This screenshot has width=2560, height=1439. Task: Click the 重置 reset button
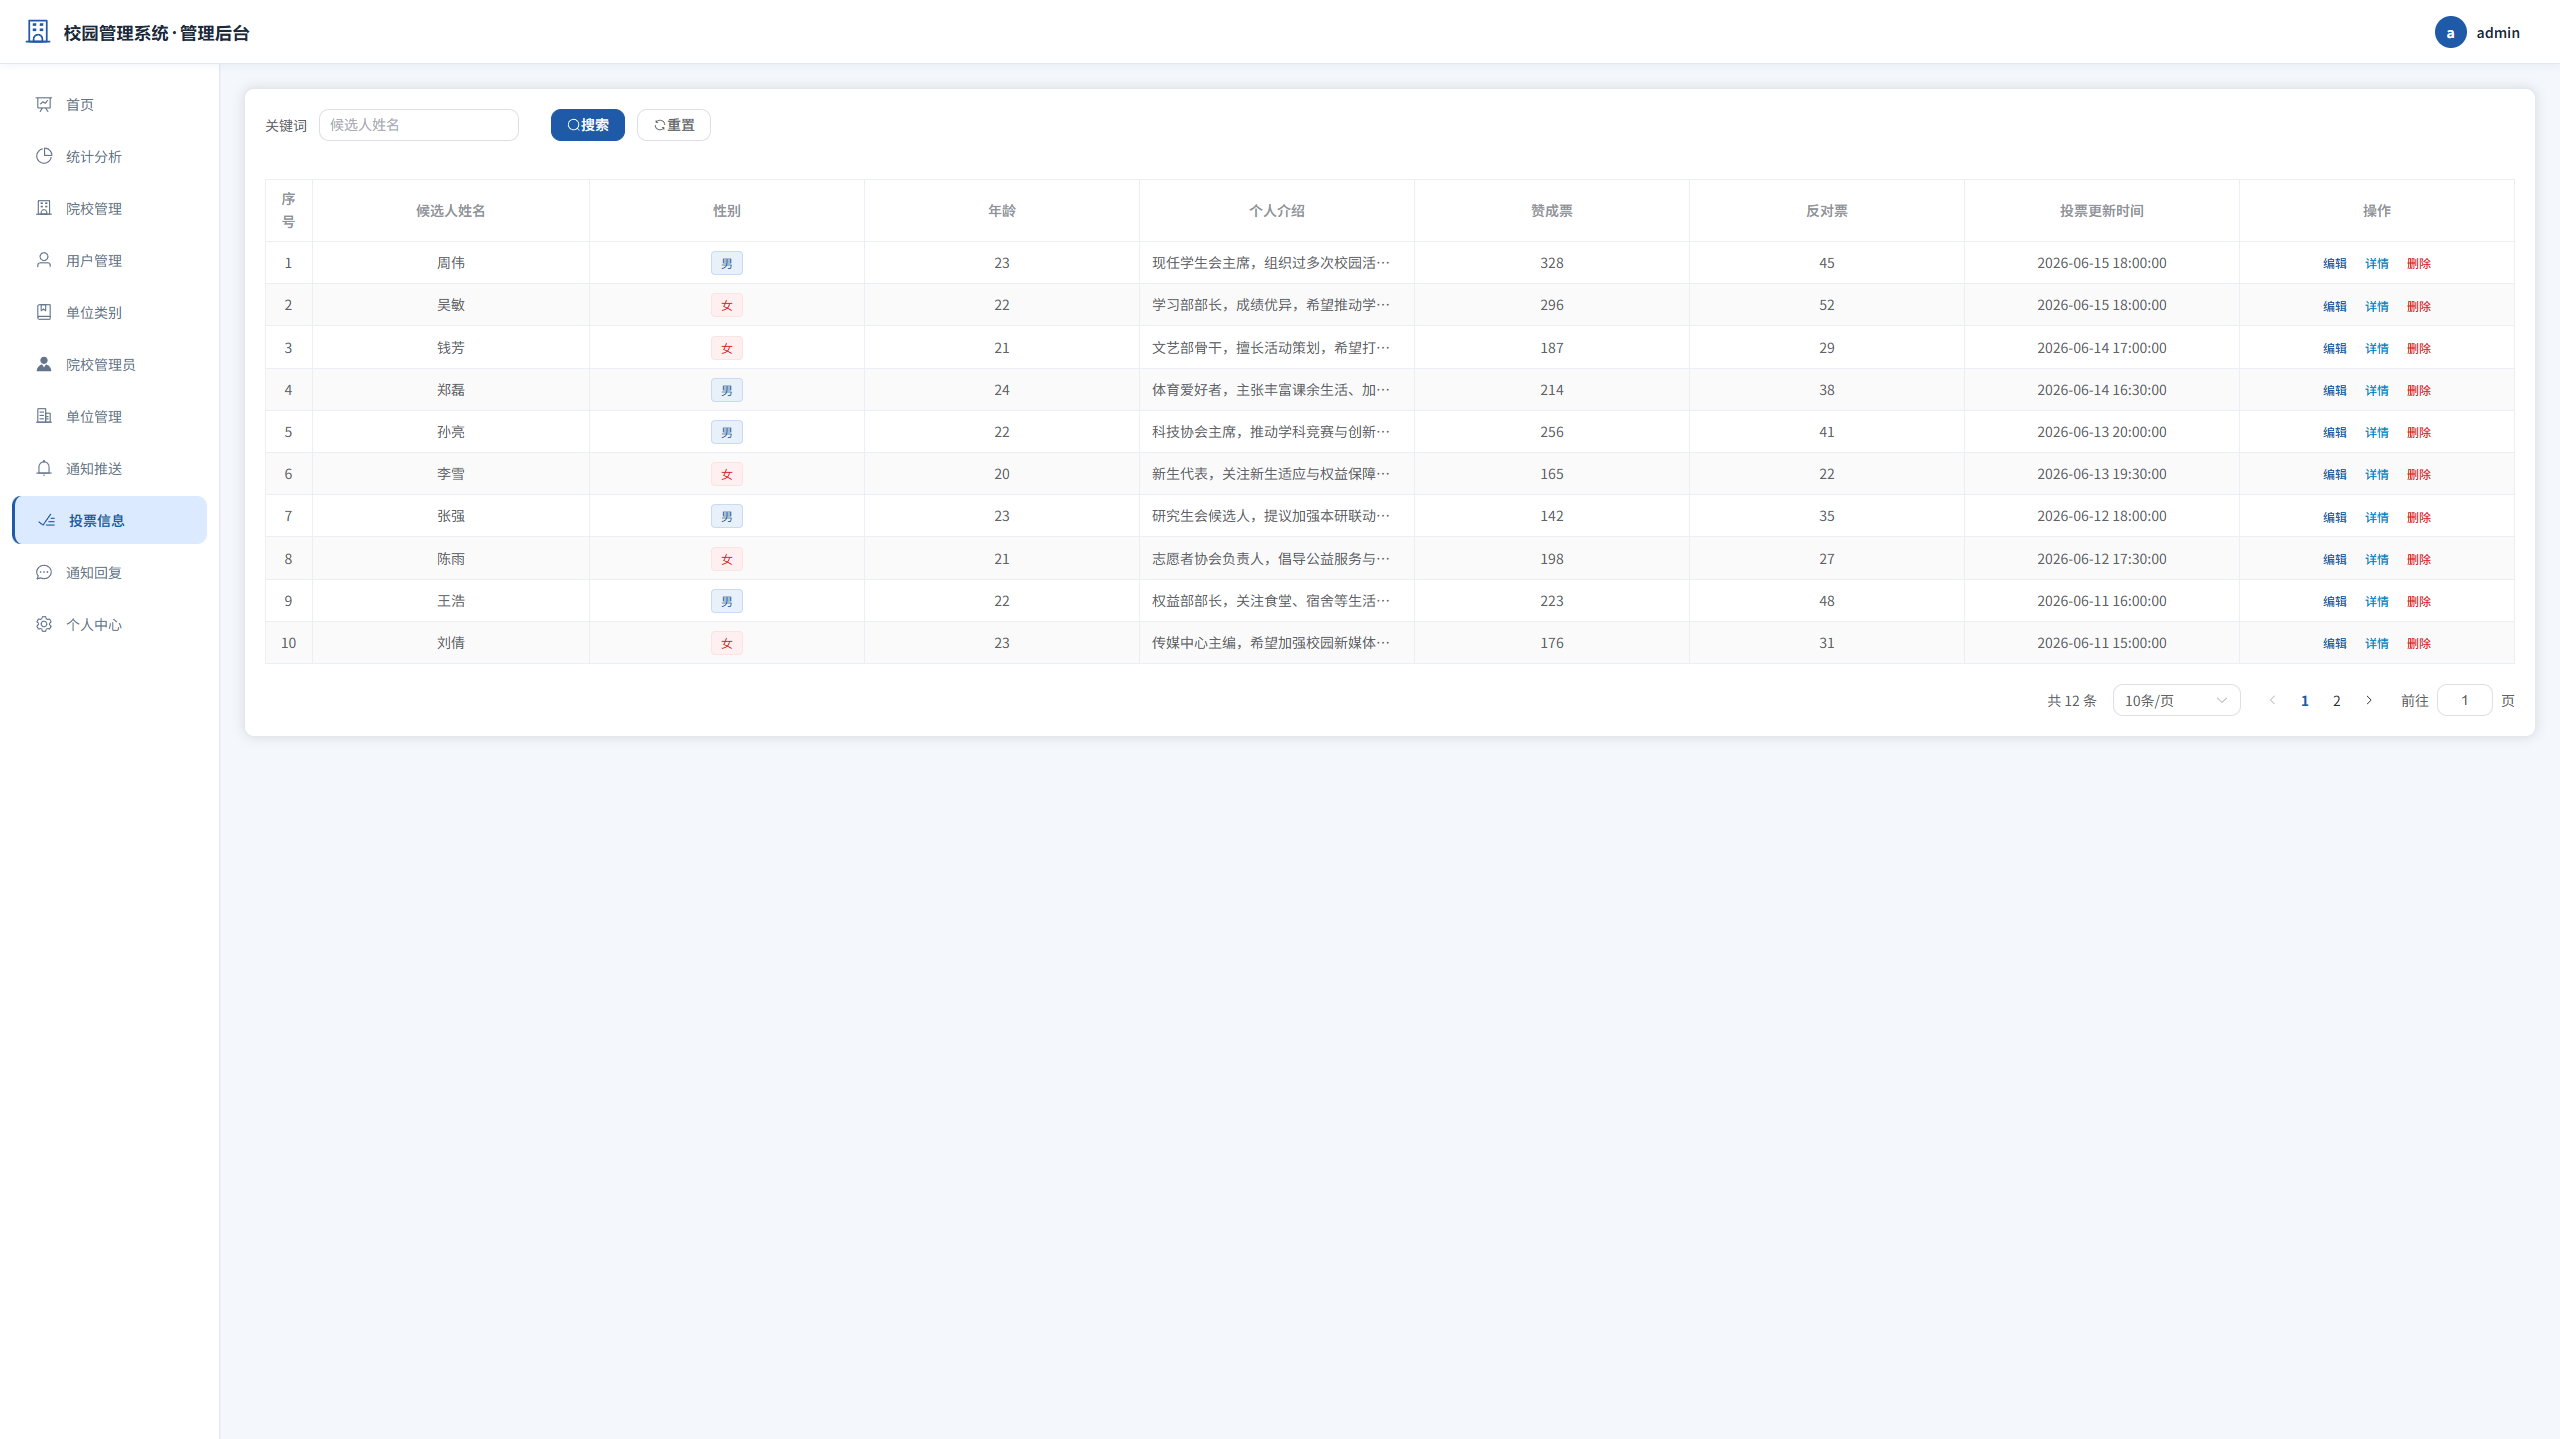pyautogui.click(x=674, y=125)
